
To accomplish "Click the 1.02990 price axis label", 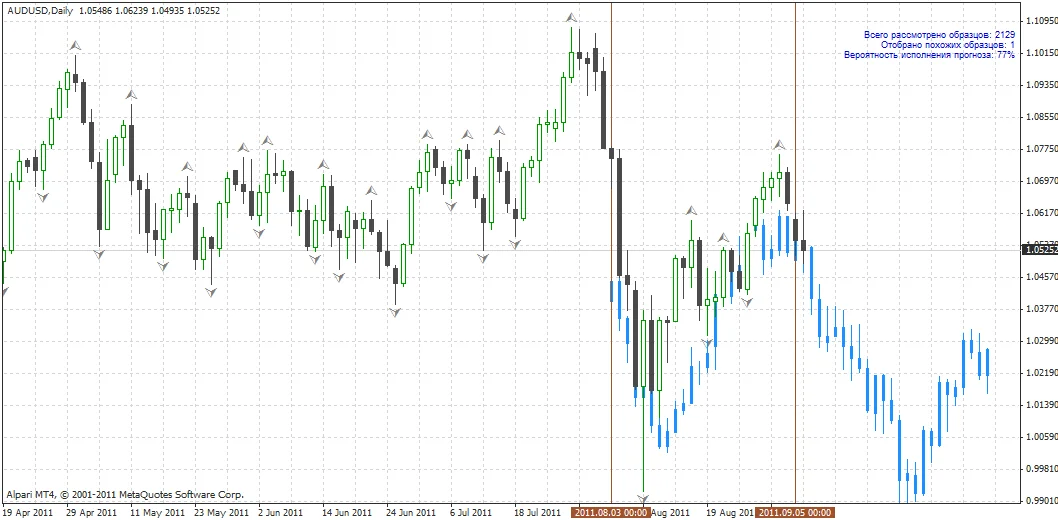I will pos(1041,341).
